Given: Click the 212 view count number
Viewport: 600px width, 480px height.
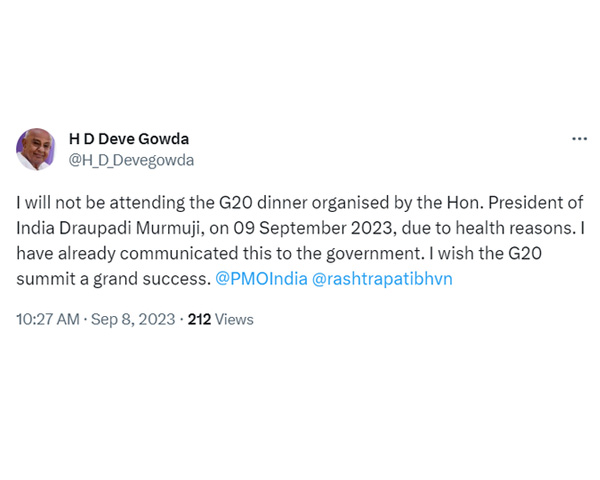Looking at the screenshot, I should [199, 319].
